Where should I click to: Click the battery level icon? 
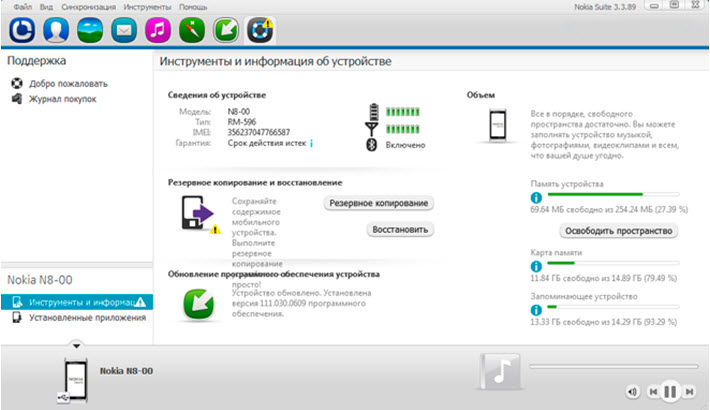click(374, 112)
